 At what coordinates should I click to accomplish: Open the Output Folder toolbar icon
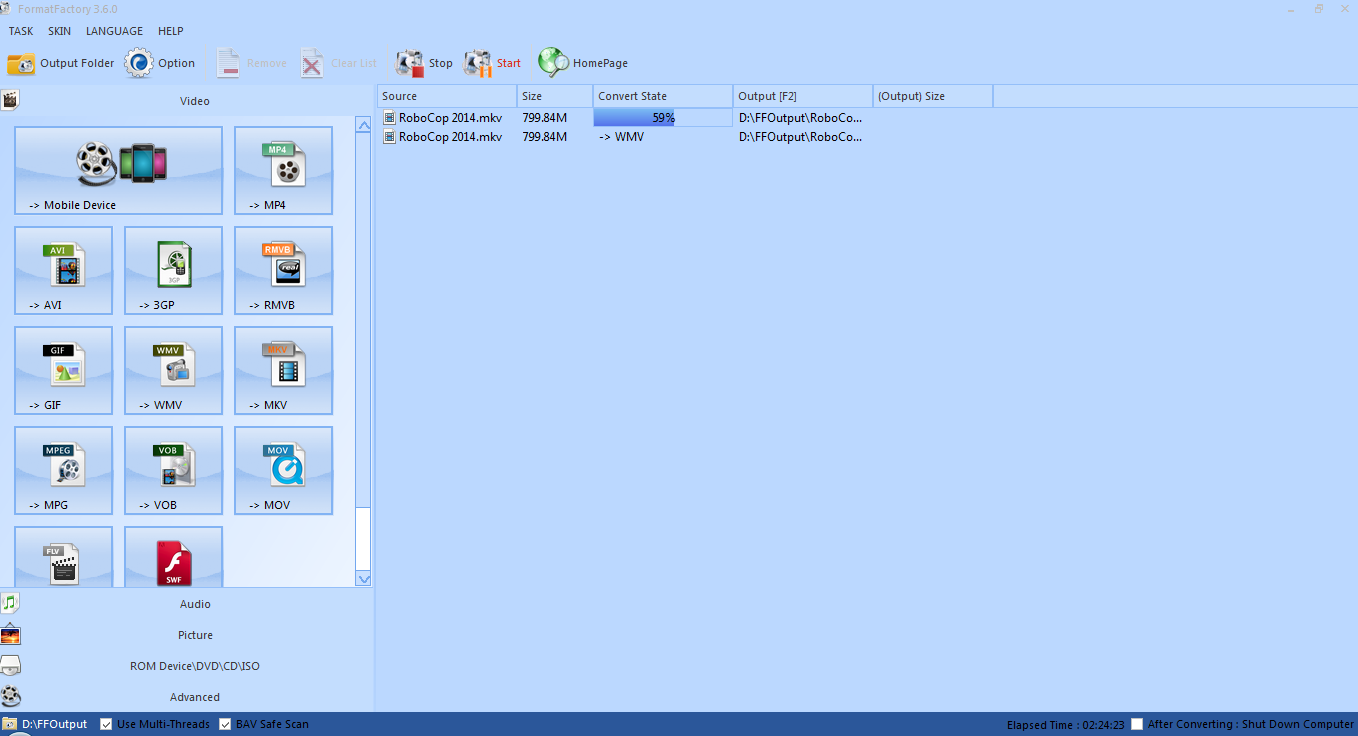coord(21,63)
